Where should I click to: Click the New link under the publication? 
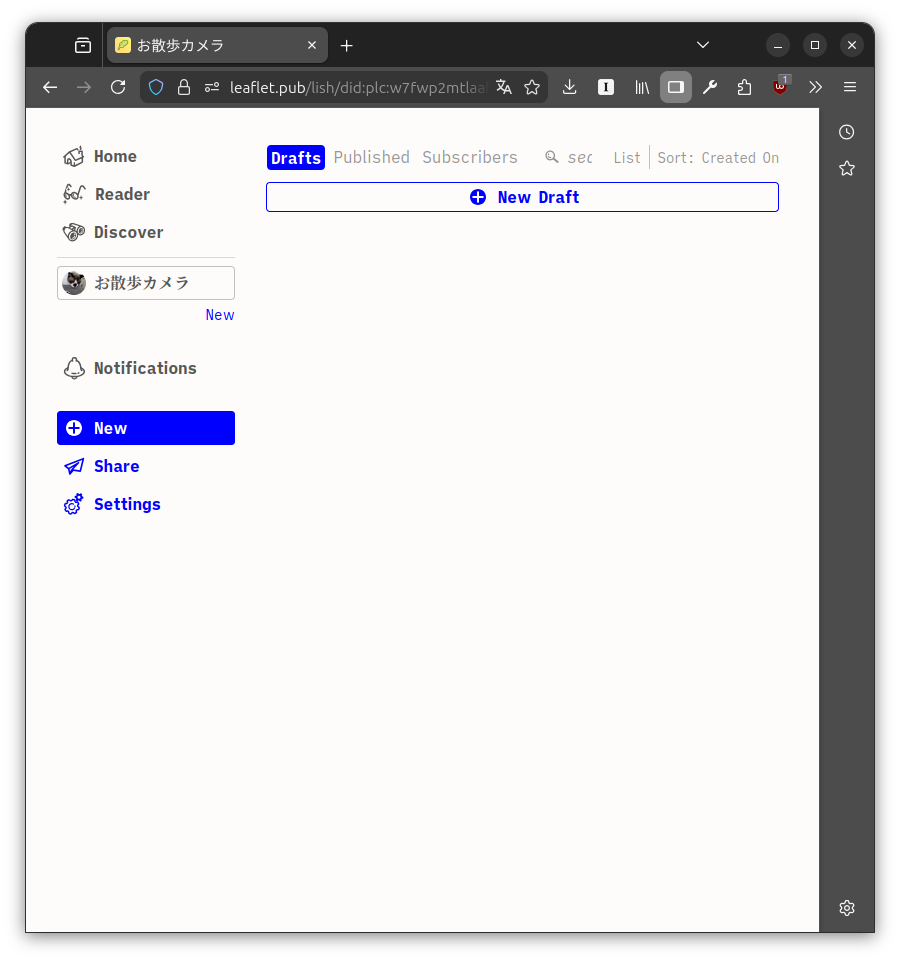(x=219, y=314)
